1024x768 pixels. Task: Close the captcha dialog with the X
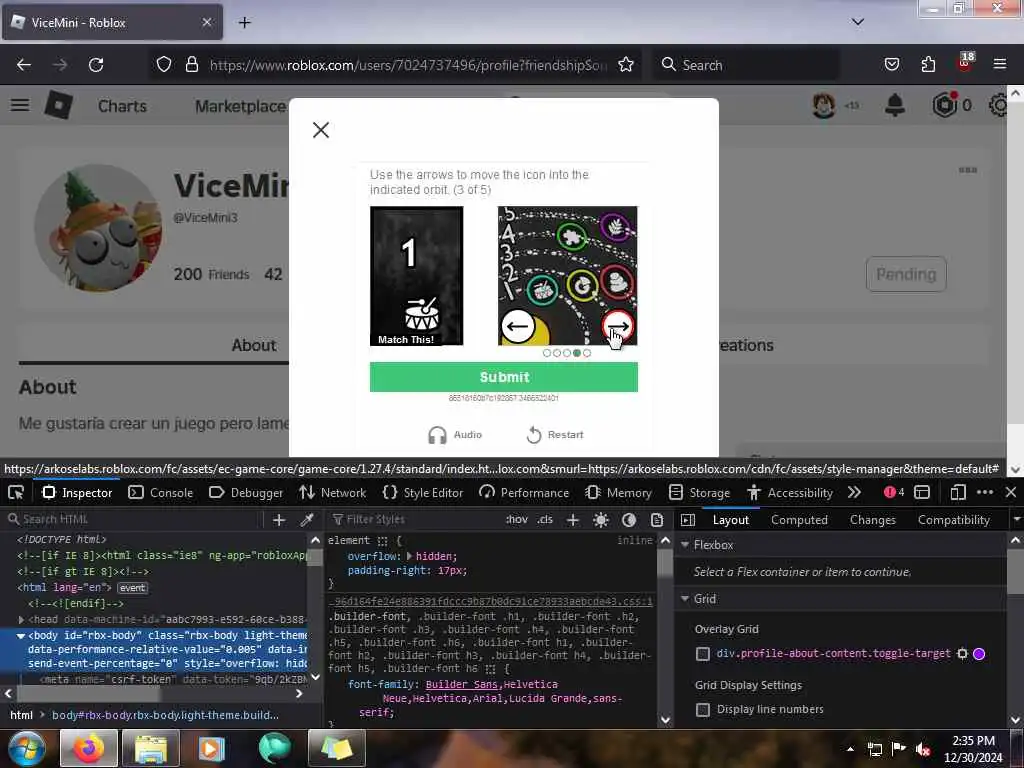(x=321, y=130)
